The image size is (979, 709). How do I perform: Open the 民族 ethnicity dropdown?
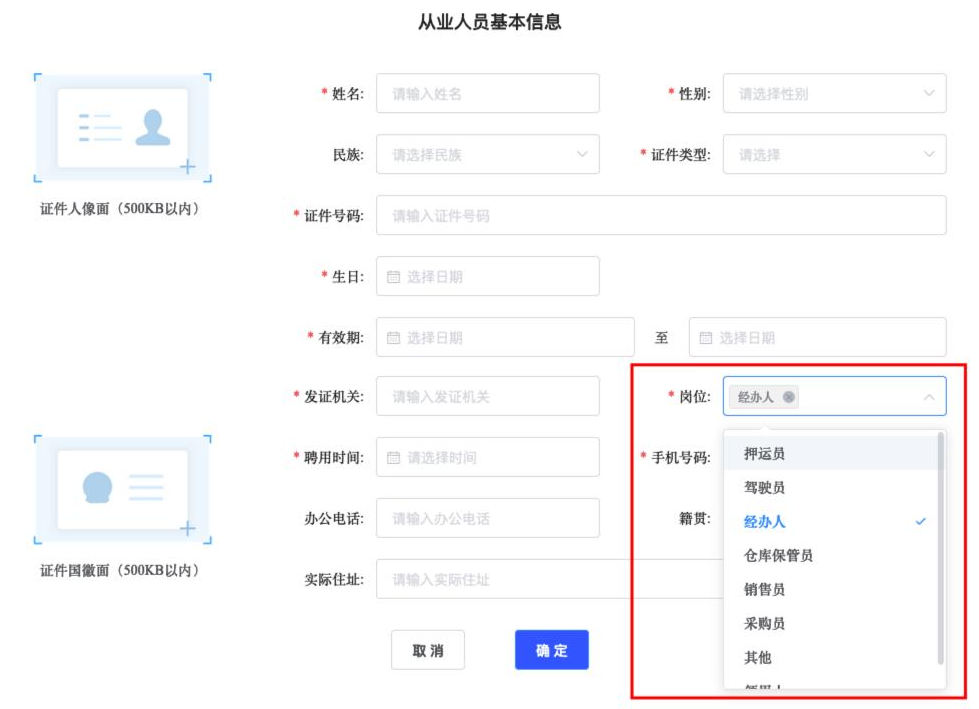click(487, 155)
